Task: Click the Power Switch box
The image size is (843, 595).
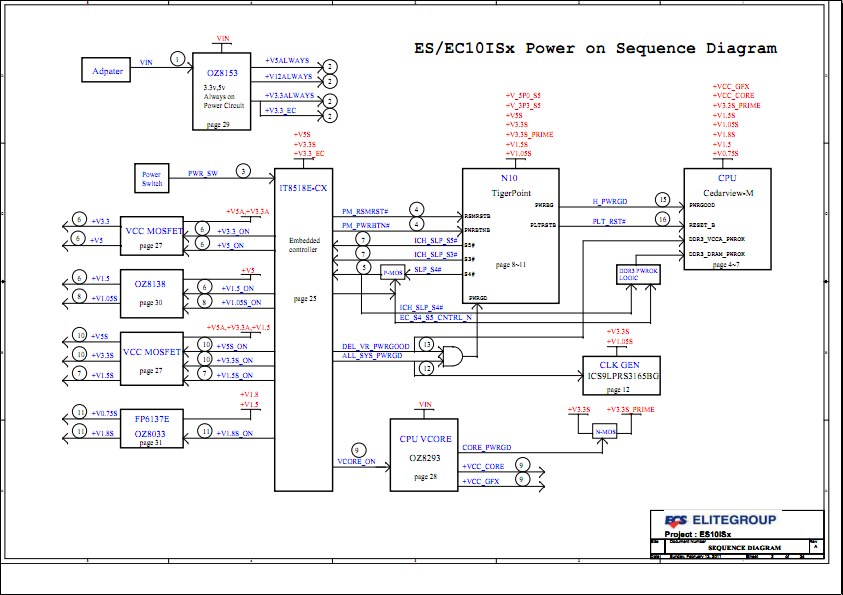Action: (152, 178)
